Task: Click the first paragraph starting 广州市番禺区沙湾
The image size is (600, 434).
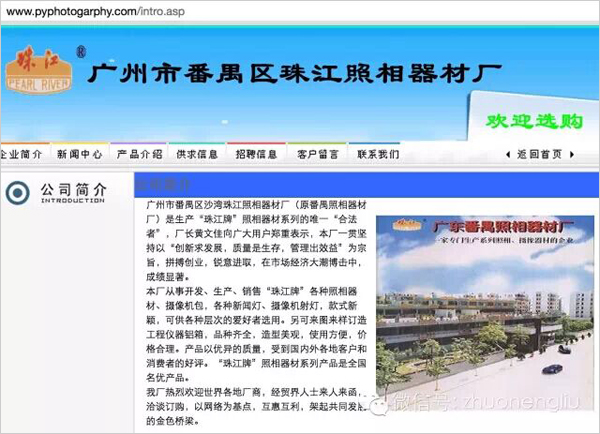Action: (x=256, y=241)
